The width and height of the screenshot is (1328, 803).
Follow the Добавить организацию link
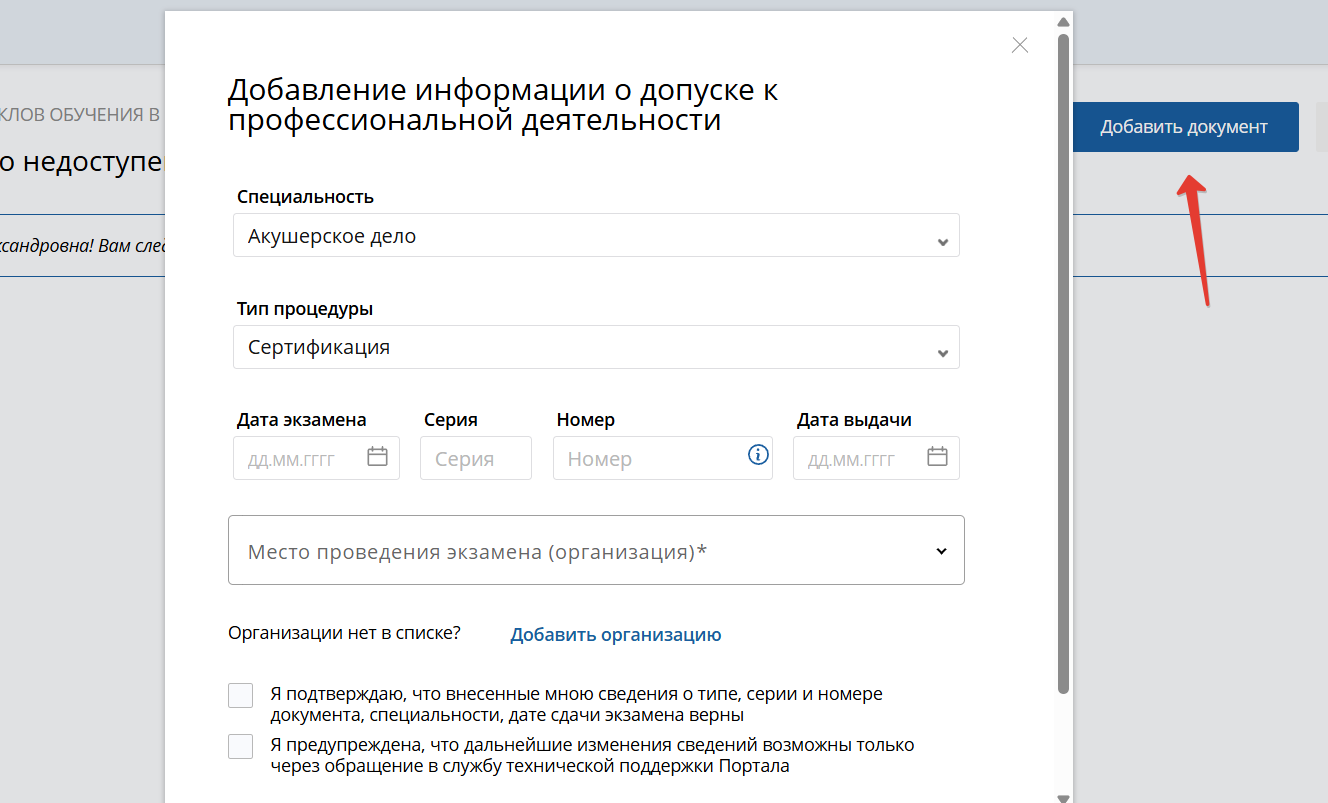615,633
